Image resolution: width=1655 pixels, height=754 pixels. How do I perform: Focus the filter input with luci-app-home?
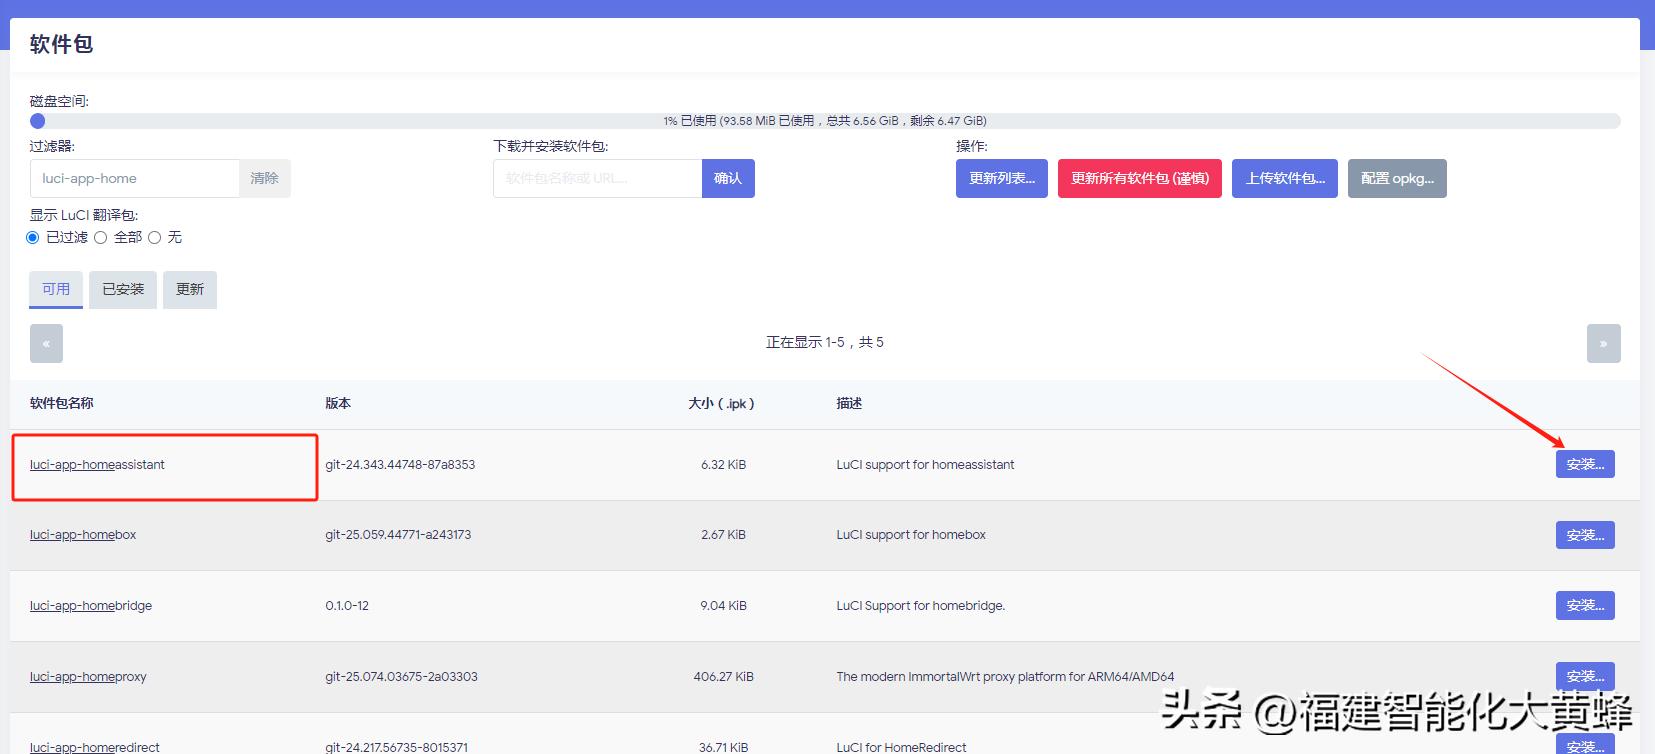coord(134,178)
